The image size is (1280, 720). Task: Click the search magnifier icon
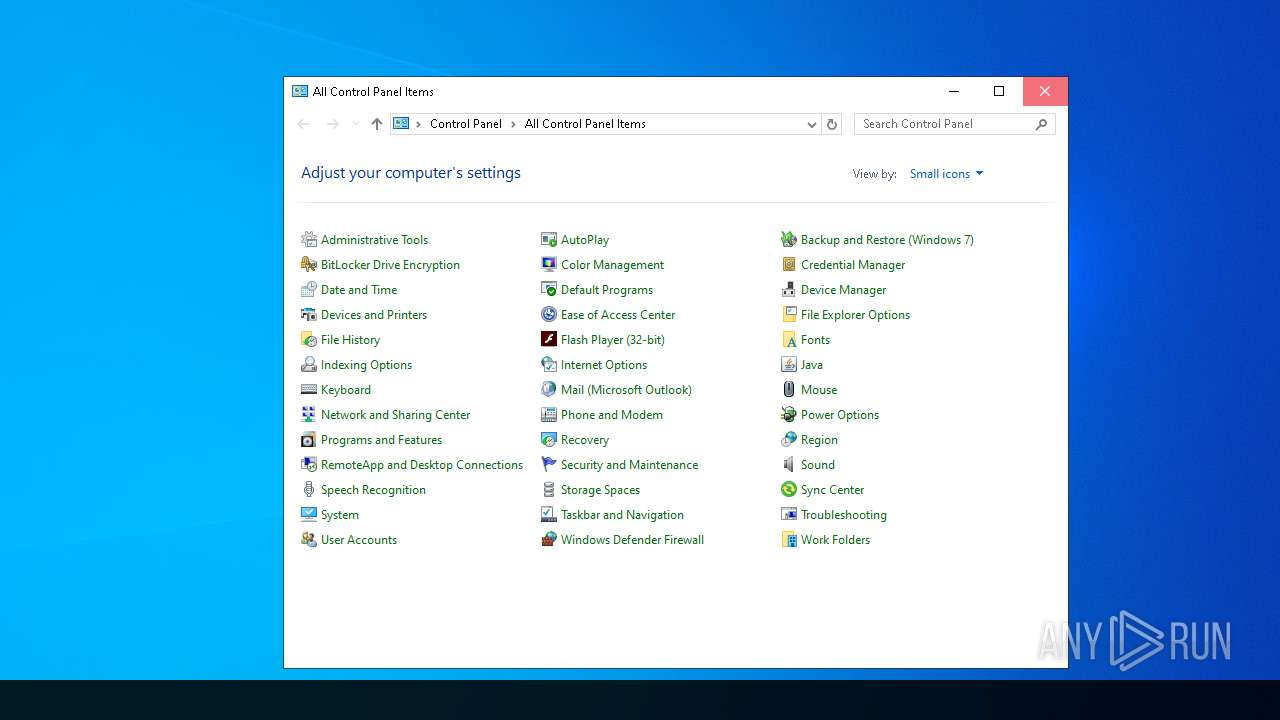[x=1041, y=124]
